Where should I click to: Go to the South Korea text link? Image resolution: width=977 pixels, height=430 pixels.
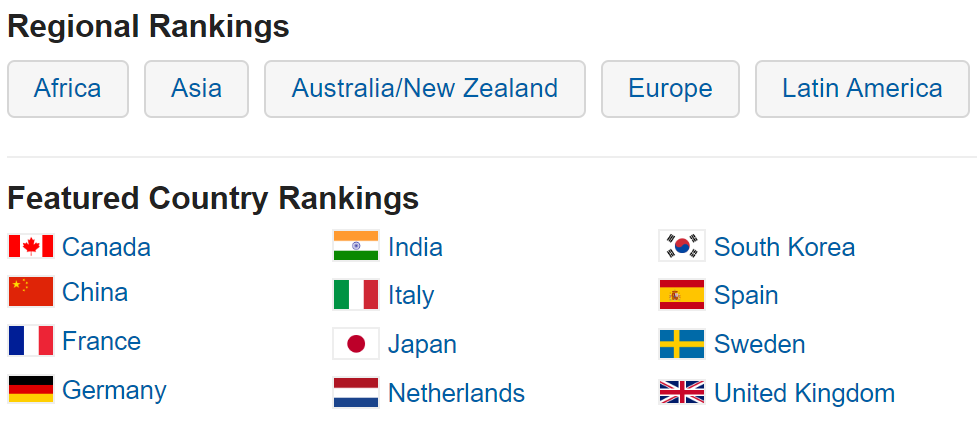(x=784, y=247)
